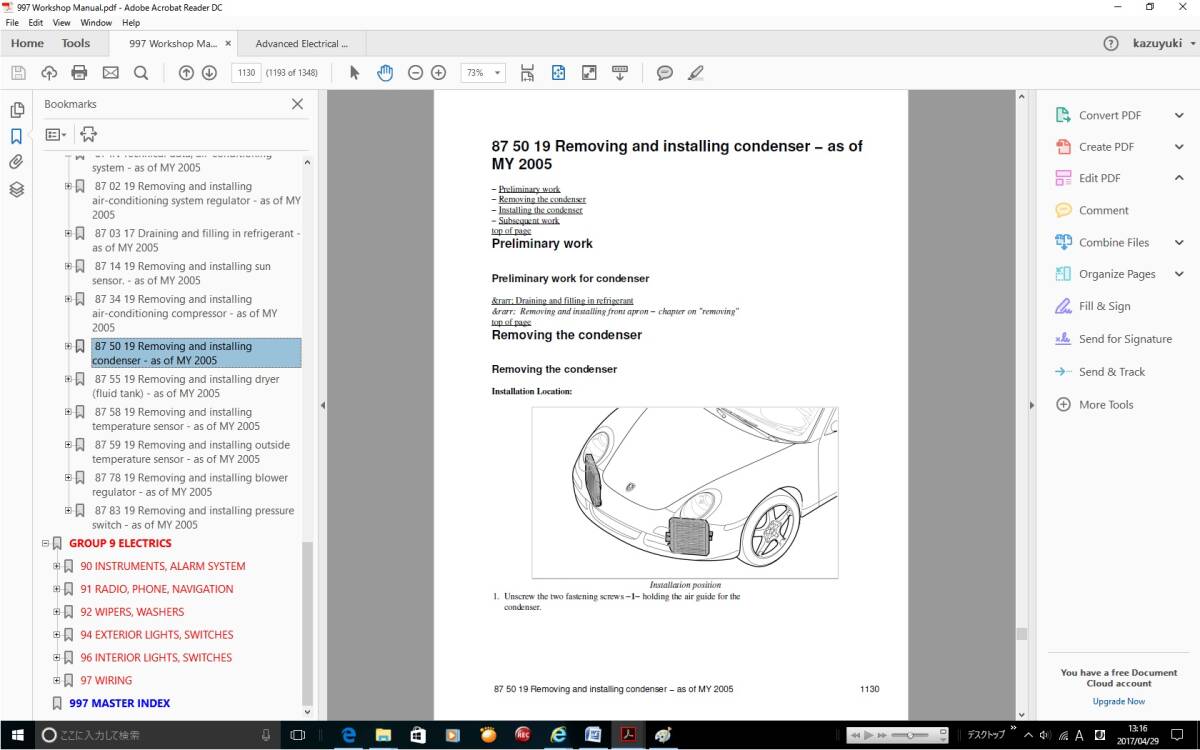The image size is (1200, 750).
Task: Switch to the Tools tab
Action: [76, 43]
